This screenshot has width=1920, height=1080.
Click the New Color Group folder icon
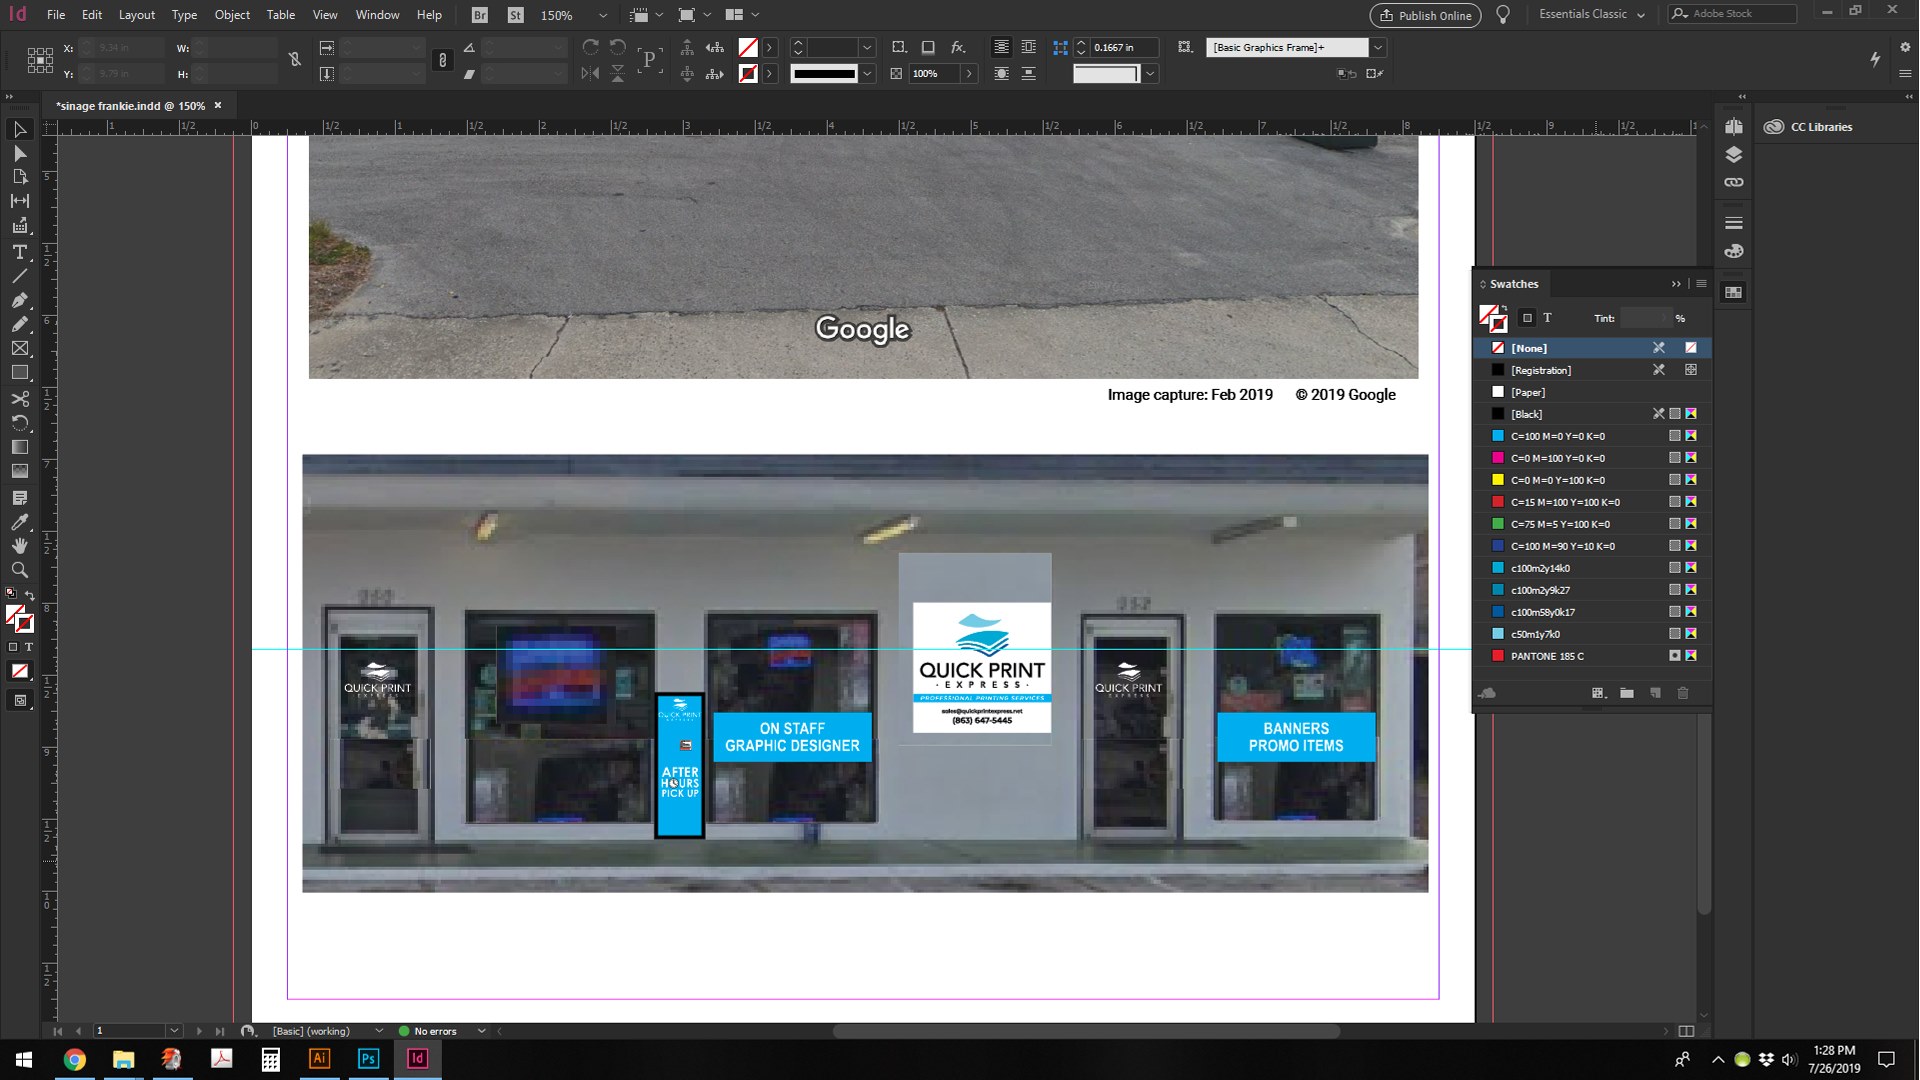click(x=1627, y=693)
